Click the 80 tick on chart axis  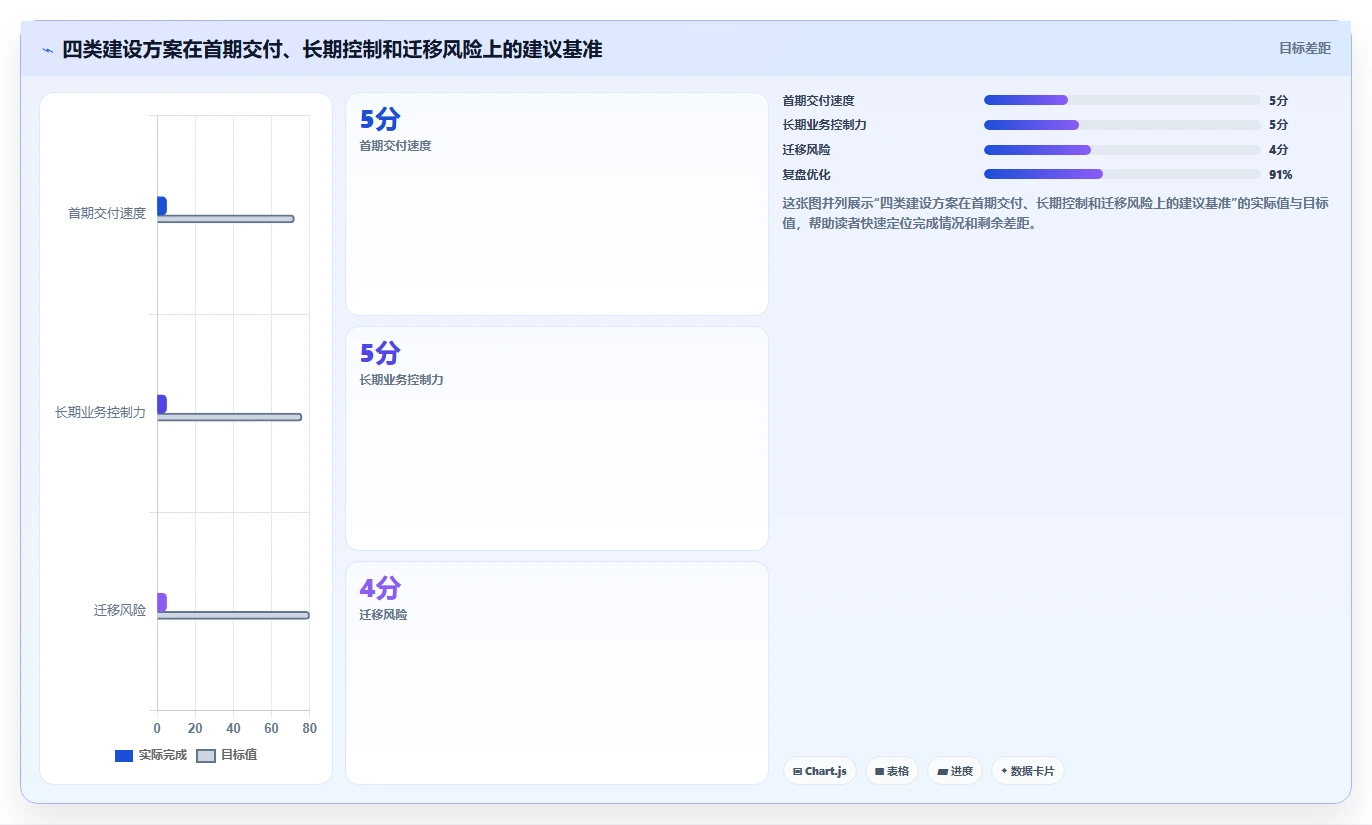tap(309, 728)
